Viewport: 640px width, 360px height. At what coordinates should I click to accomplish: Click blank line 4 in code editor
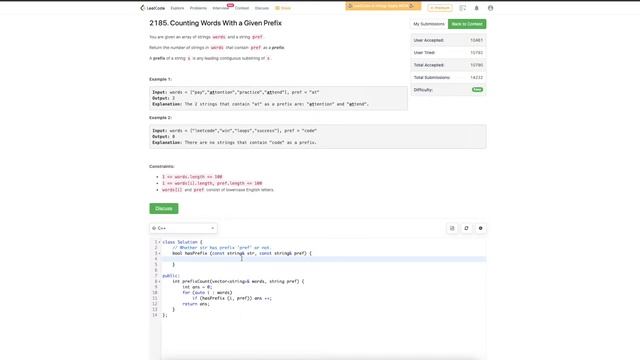click(324, 259)
